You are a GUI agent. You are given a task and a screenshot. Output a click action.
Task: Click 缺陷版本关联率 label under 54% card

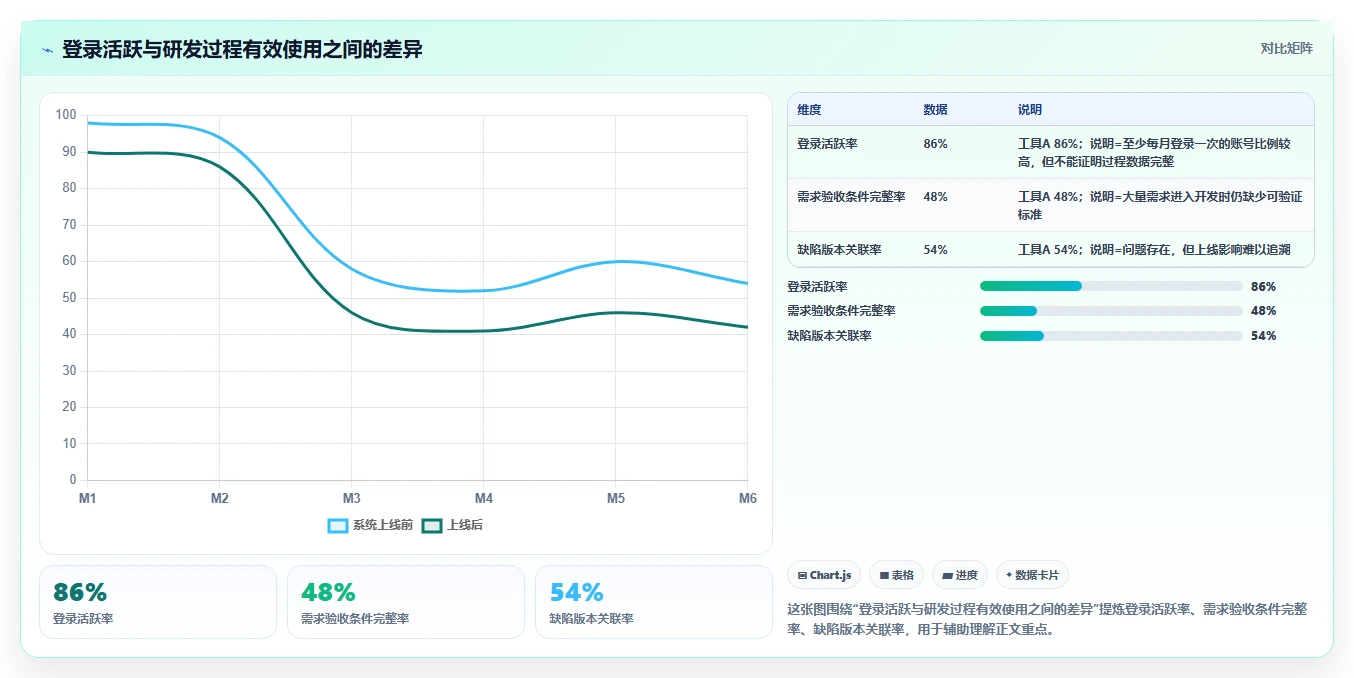591,619
